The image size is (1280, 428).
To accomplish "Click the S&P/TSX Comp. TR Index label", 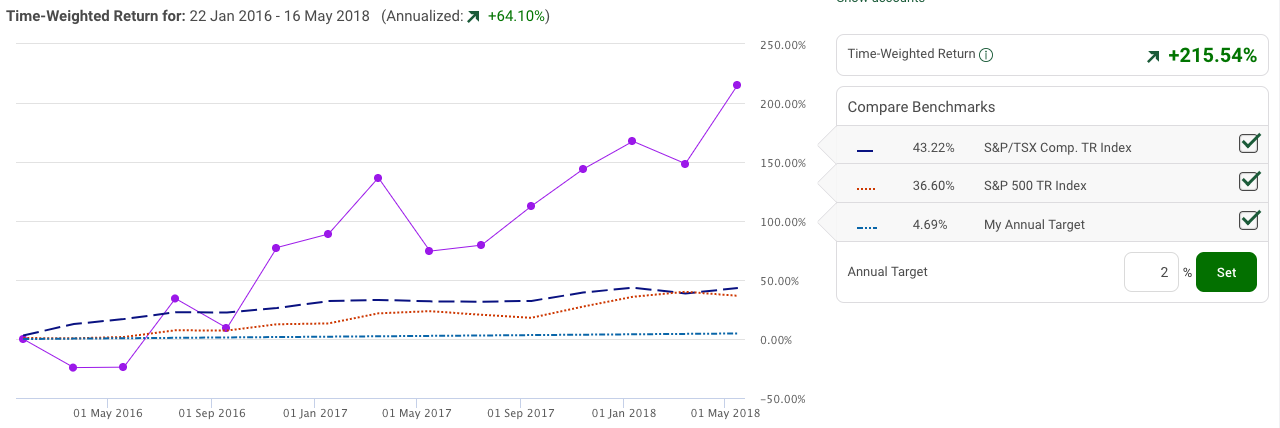I will [1058, 148].
